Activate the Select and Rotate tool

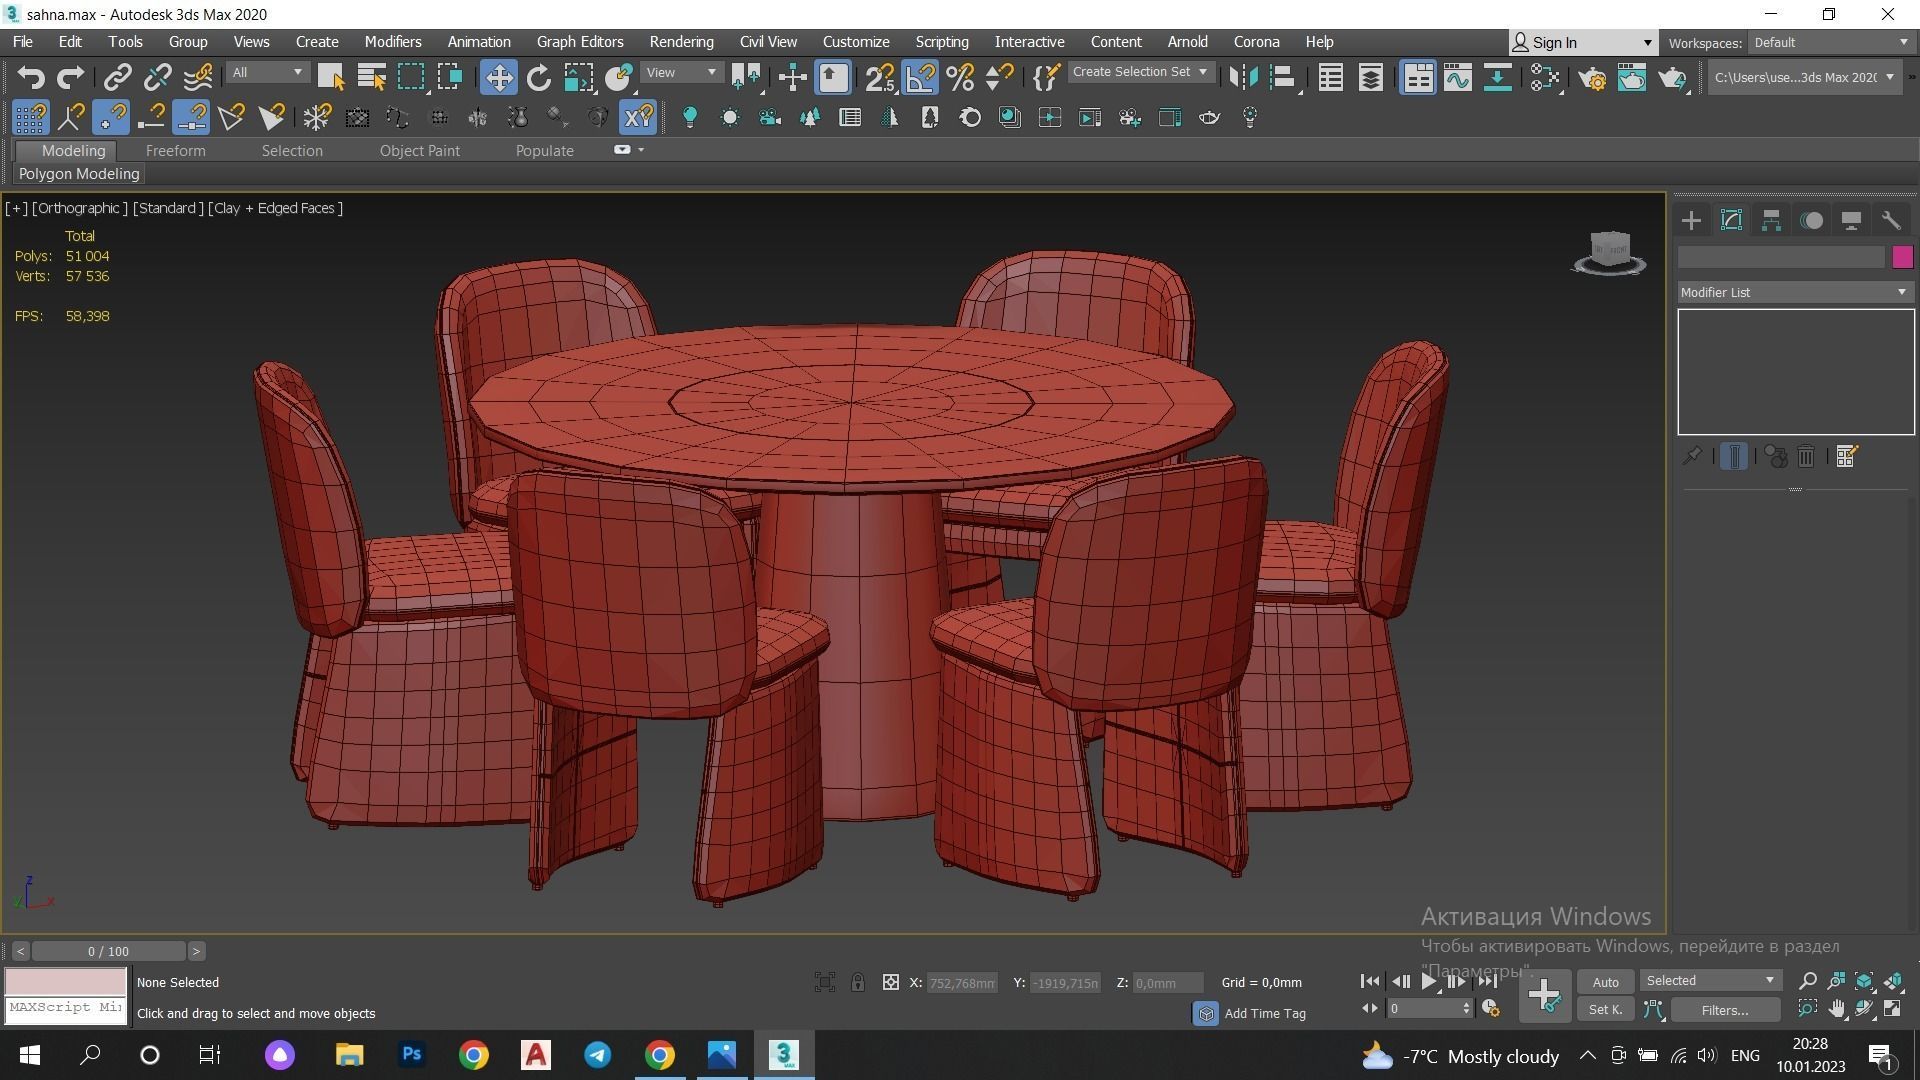(539, 77)
